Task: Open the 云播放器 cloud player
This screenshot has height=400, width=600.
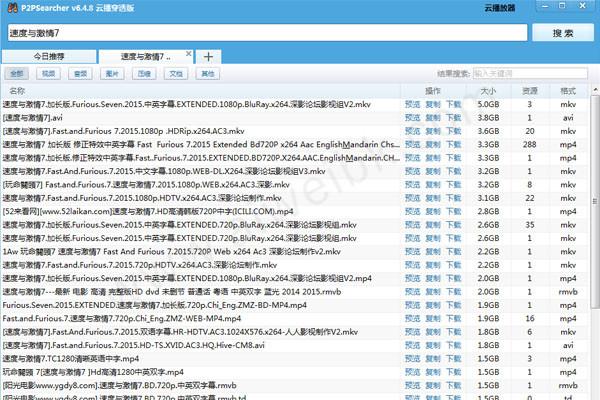Action: (x=500, y=8)
